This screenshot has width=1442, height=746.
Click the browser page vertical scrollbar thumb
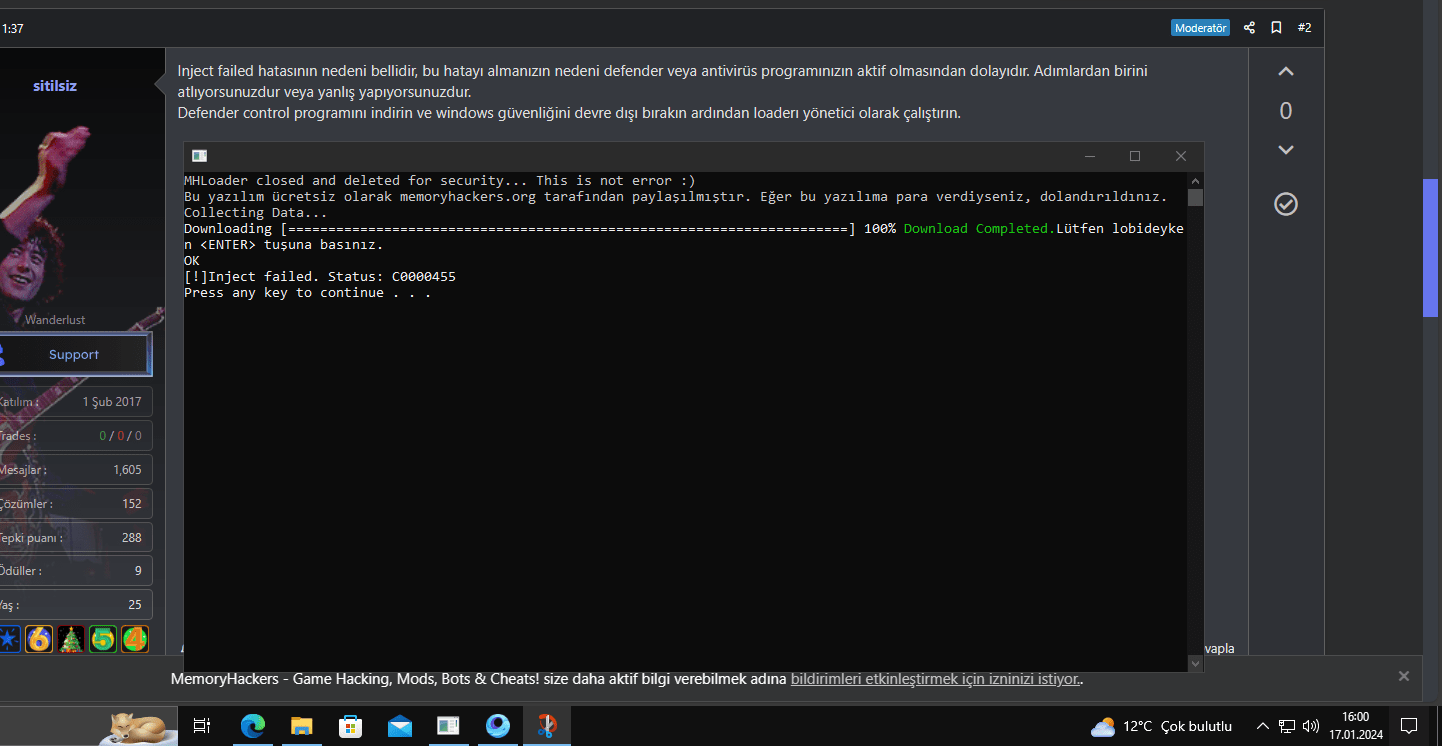coord(1431,248)
